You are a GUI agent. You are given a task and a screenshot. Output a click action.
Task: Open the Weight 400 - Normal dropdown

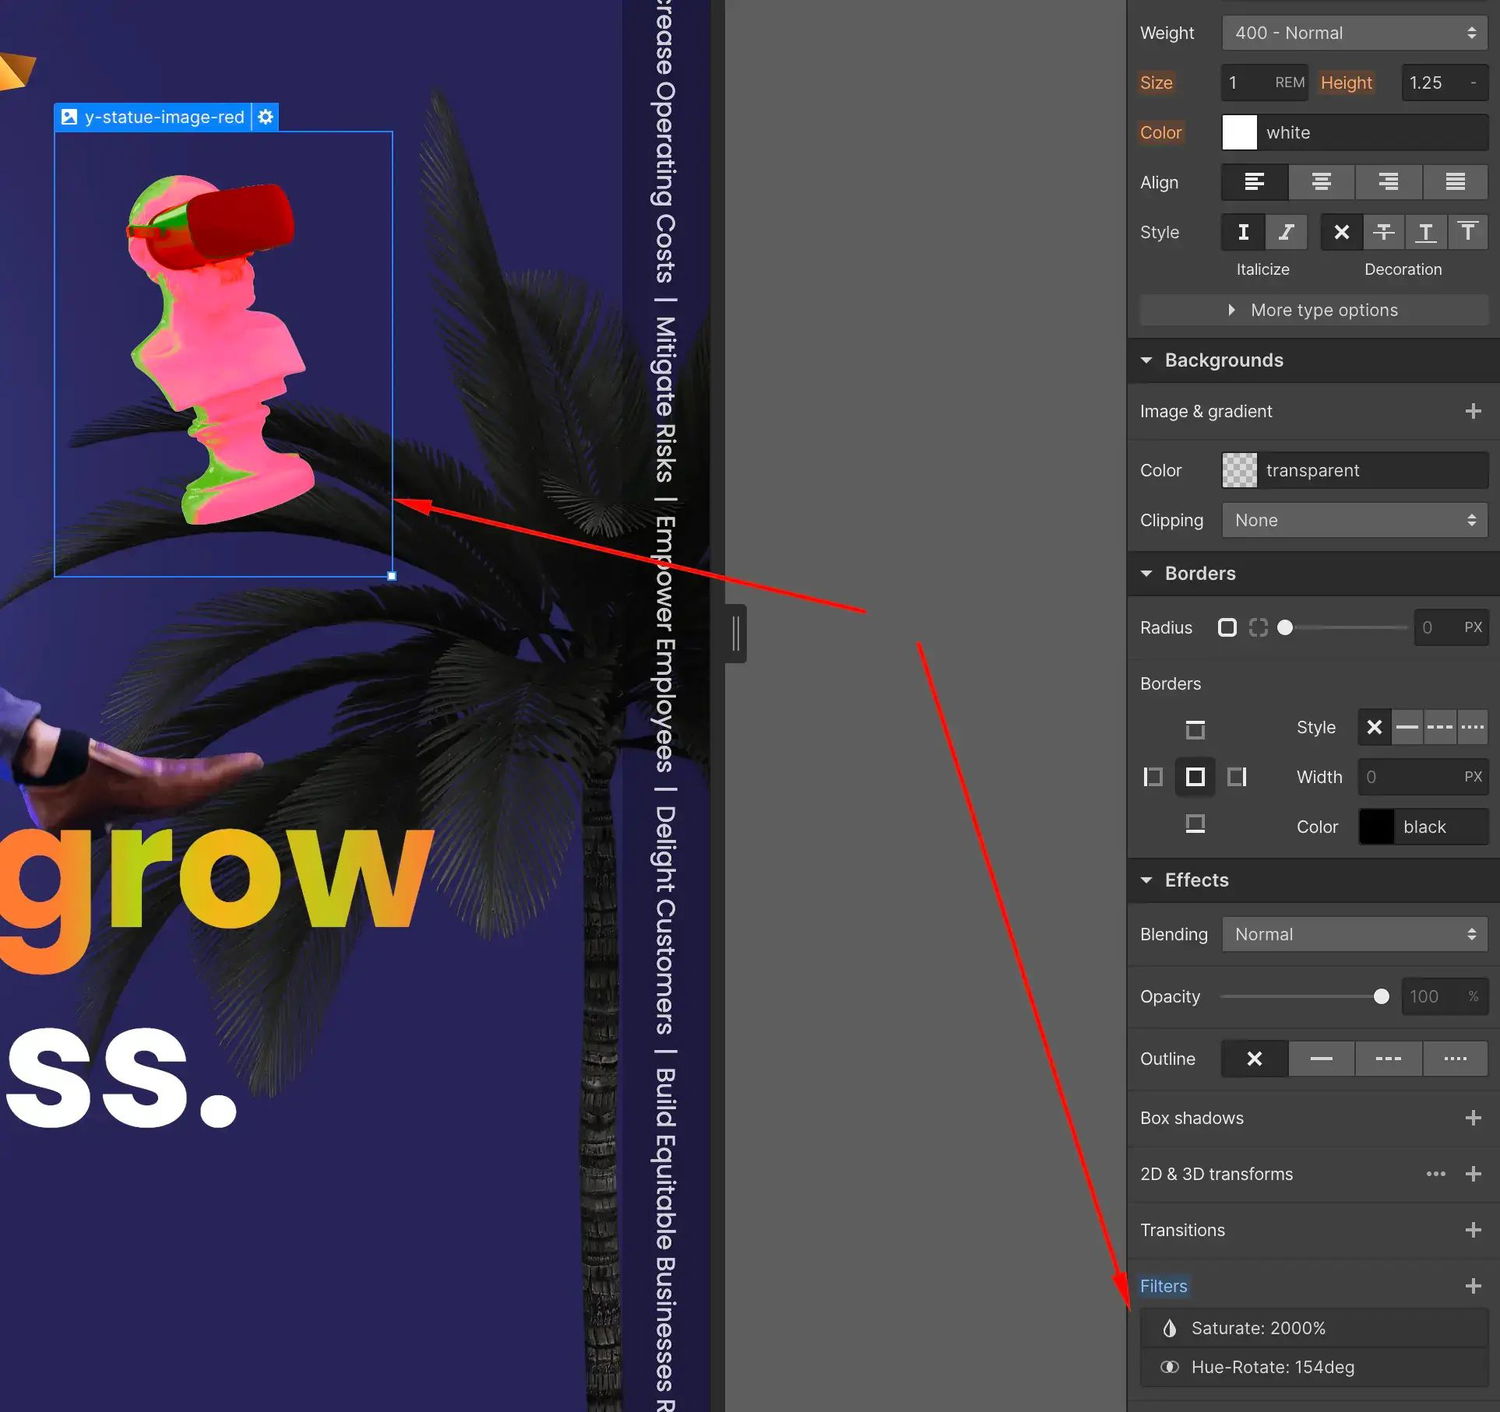tap(1354, 33)
